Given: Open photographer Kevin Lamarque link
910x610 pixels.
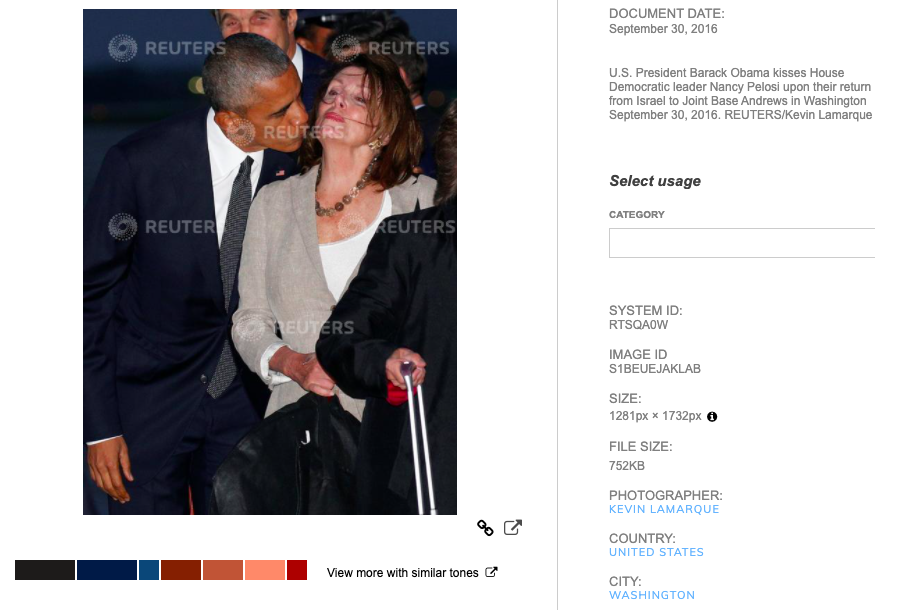Looking at the screenshot, I should pyautogui.click(x=664, y=509).
